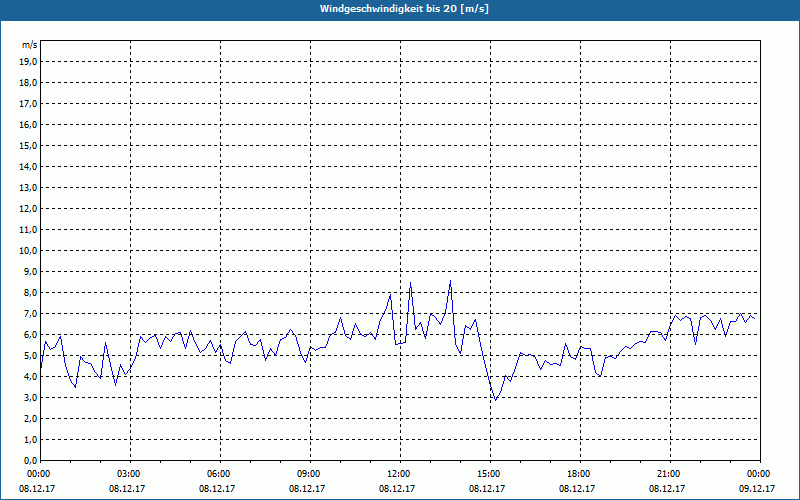Click the 15:00 time label

[490, 474]
